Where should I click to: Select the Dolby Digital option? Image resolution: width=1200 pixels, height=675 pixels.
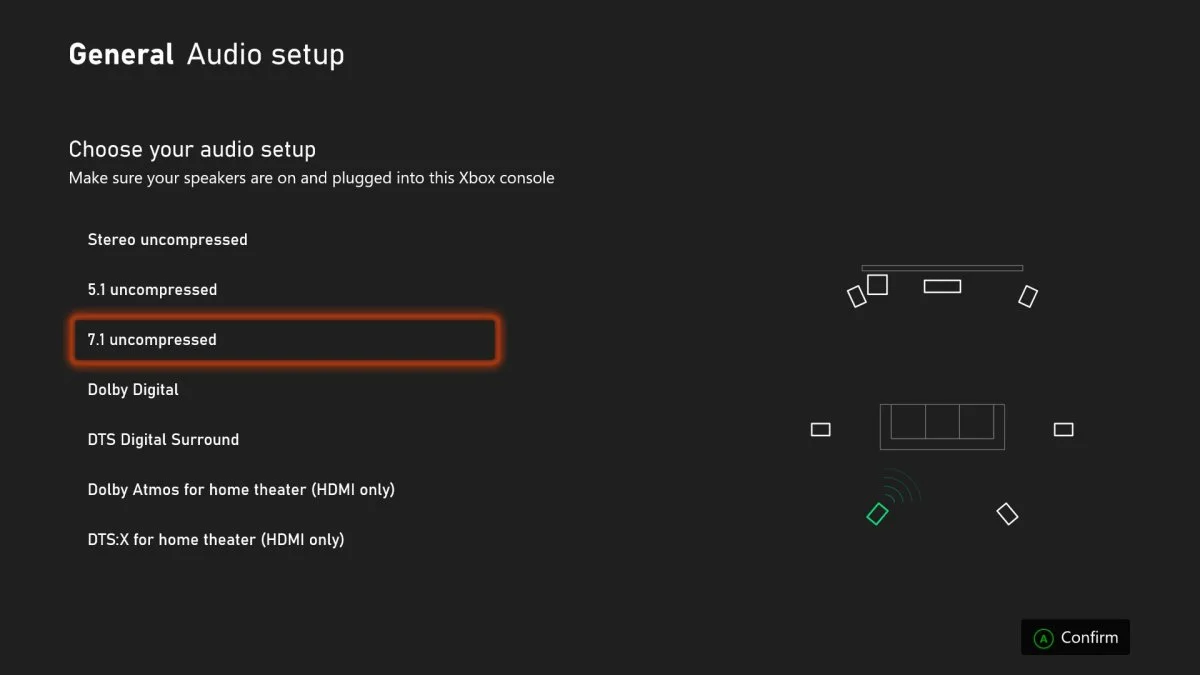click(133, 389)
